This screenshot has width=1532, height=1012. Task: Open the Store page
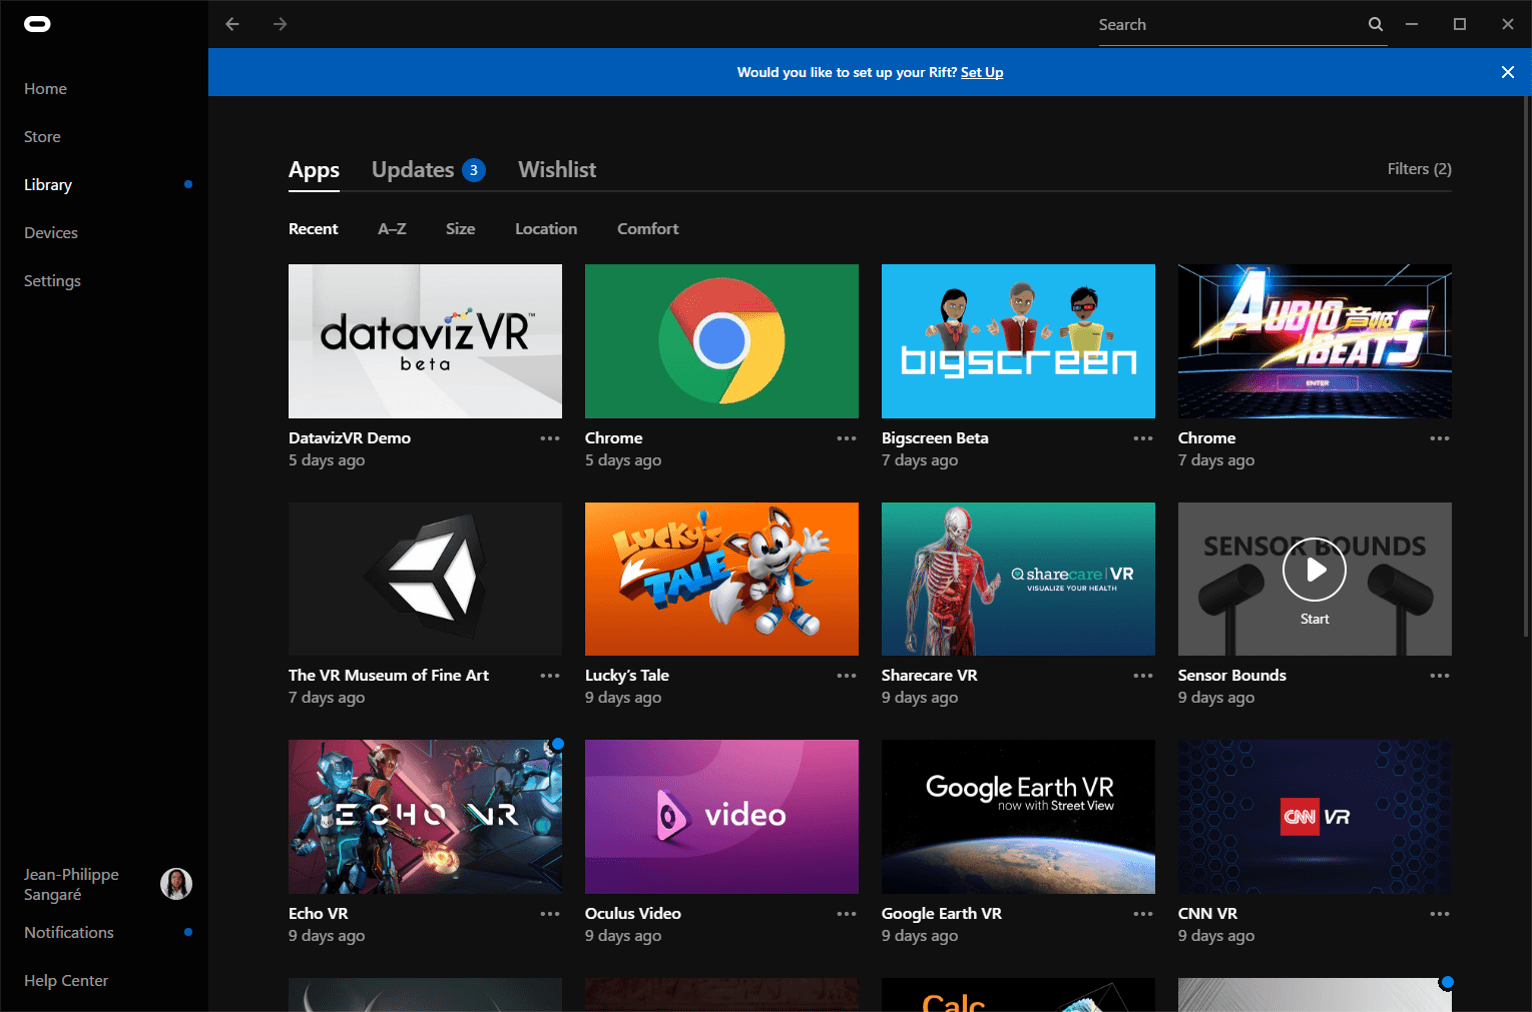[x=42, y=137]
